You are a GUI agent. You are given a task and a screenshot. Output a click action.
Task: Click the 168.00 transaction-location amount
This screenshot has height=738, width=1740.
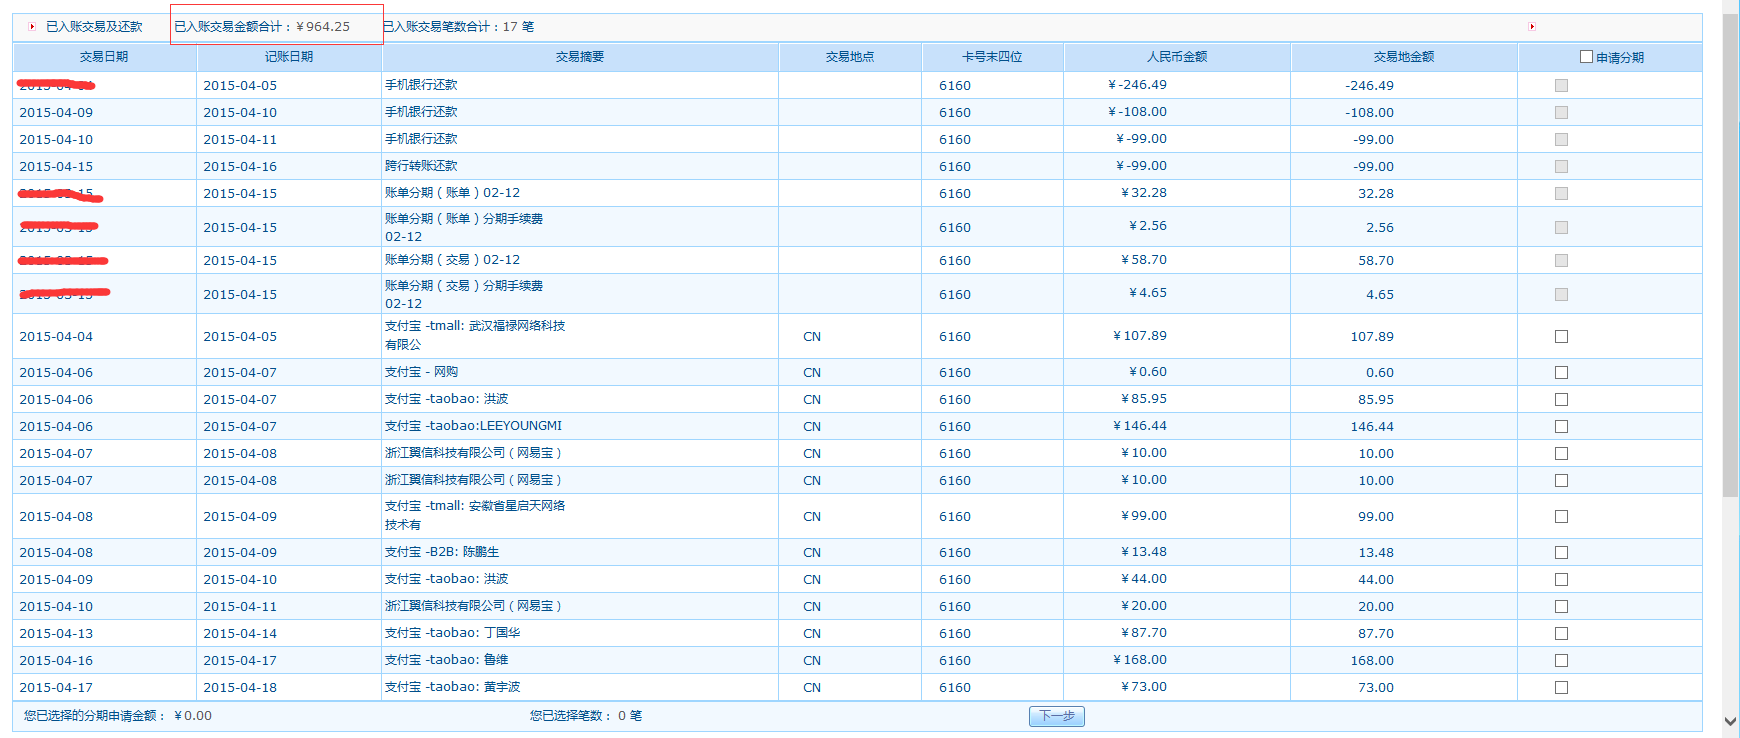coord(1372,661)
